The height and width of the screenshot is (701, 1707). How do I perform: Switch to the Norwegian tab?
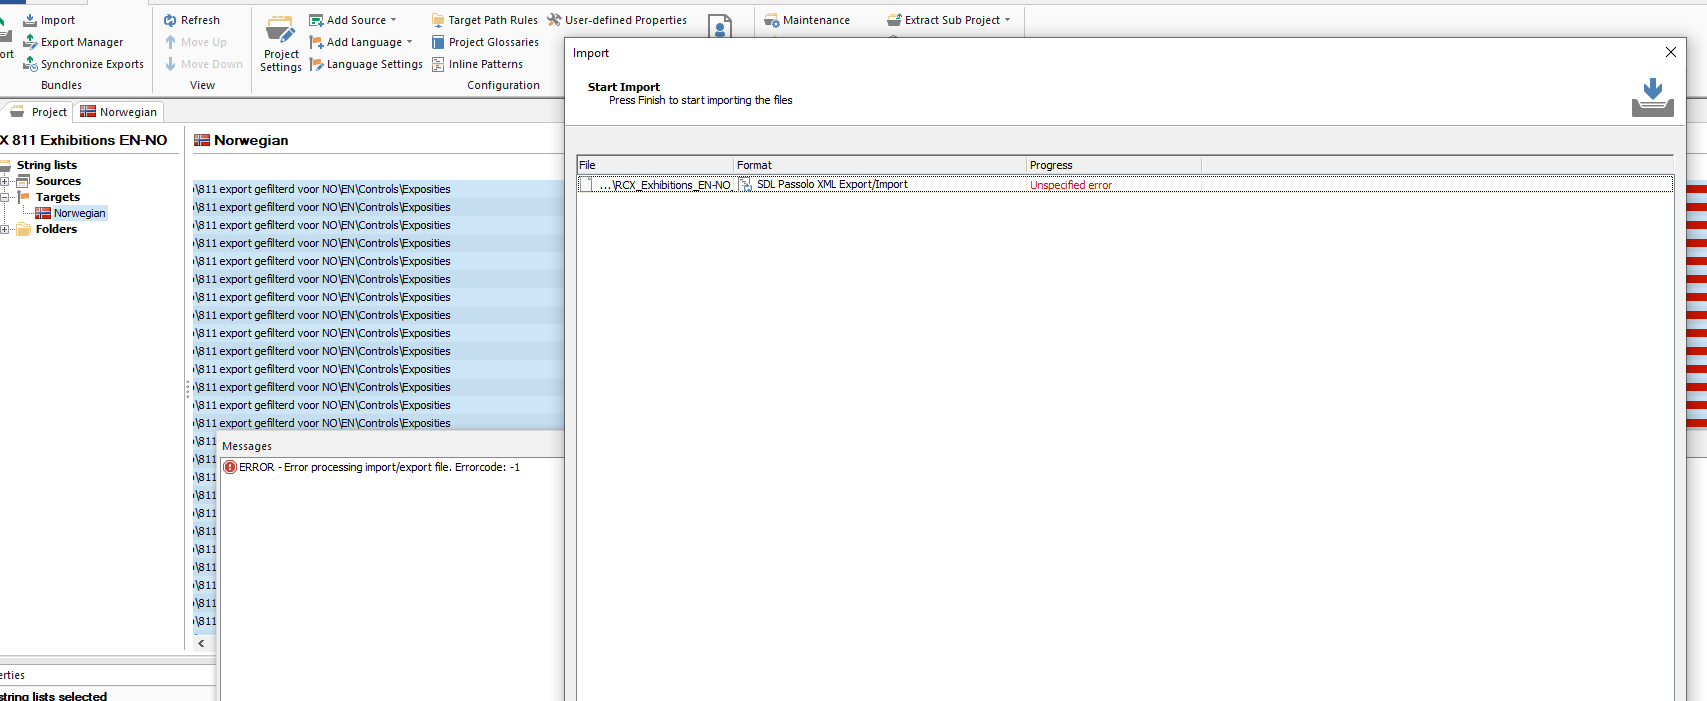(118, 112)
